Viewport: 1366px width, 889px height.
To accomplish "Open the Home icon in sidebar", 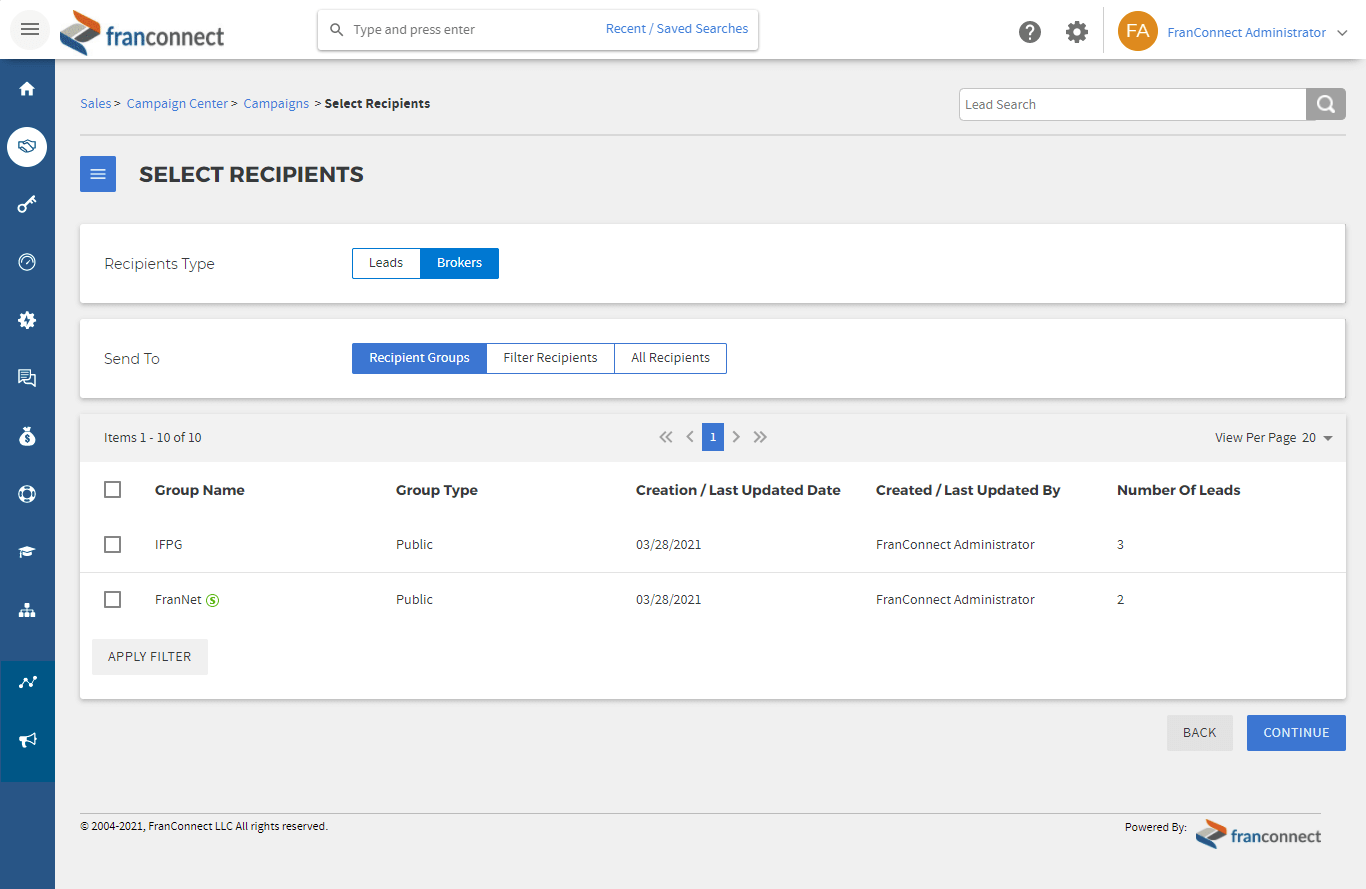I will coord(27,89).
